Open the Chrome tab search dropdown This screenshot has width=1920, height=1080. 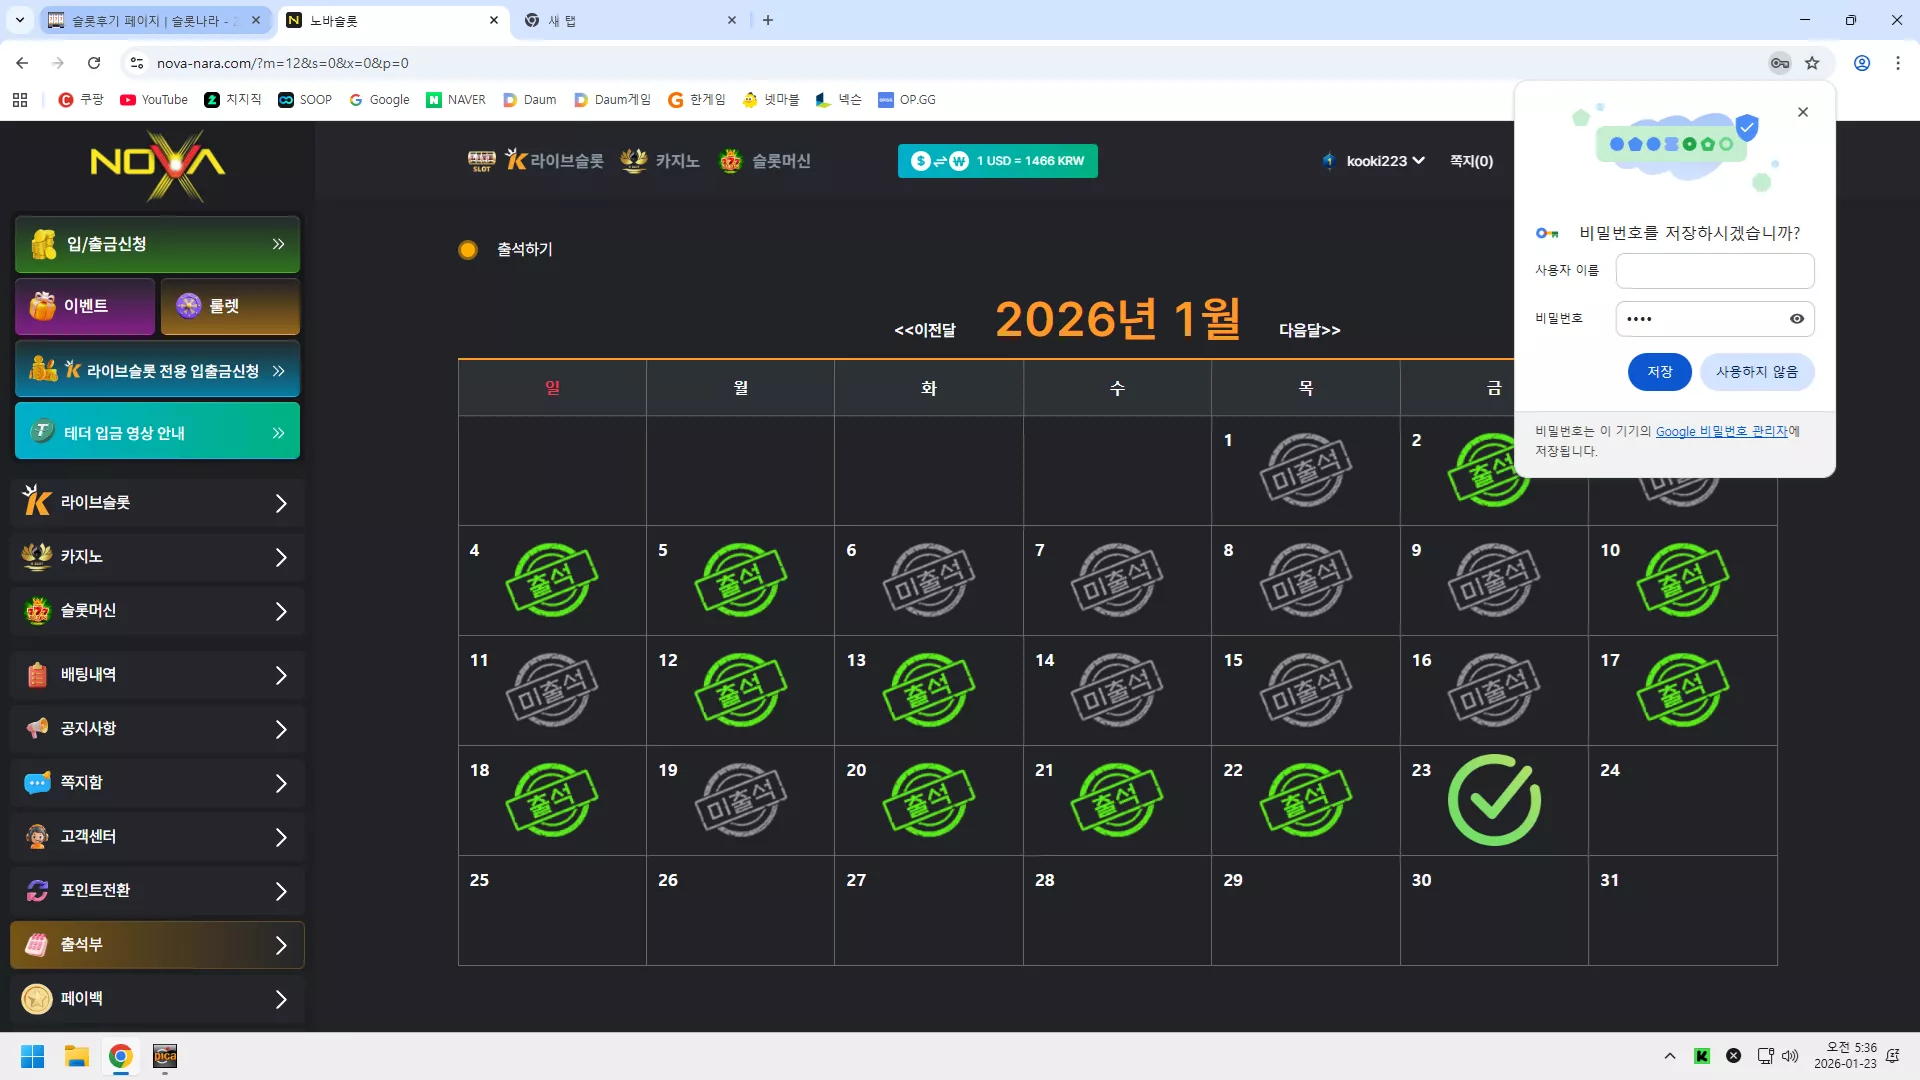point(20,20)
